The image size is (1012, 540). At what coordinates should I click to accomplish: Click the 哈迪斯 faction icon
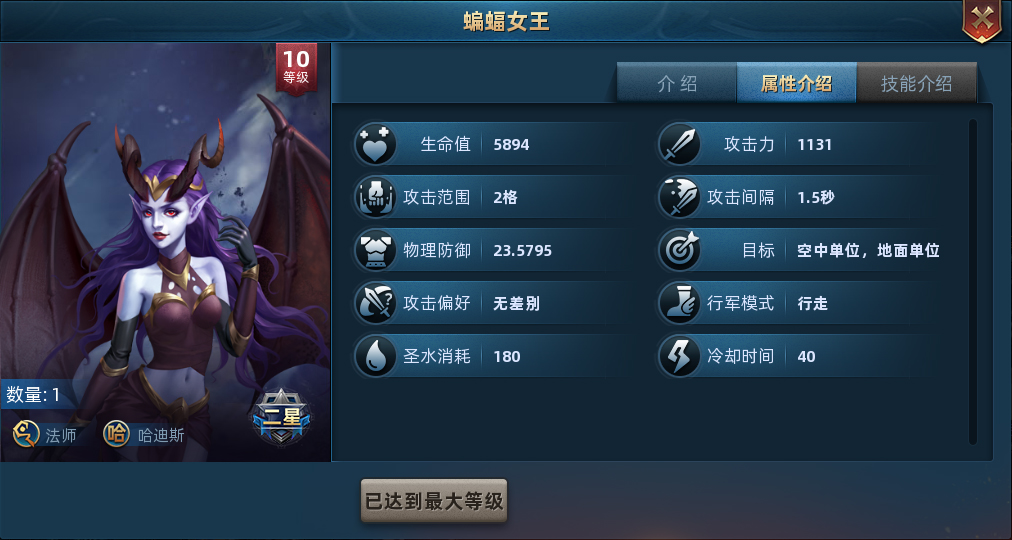click(116, 434)
